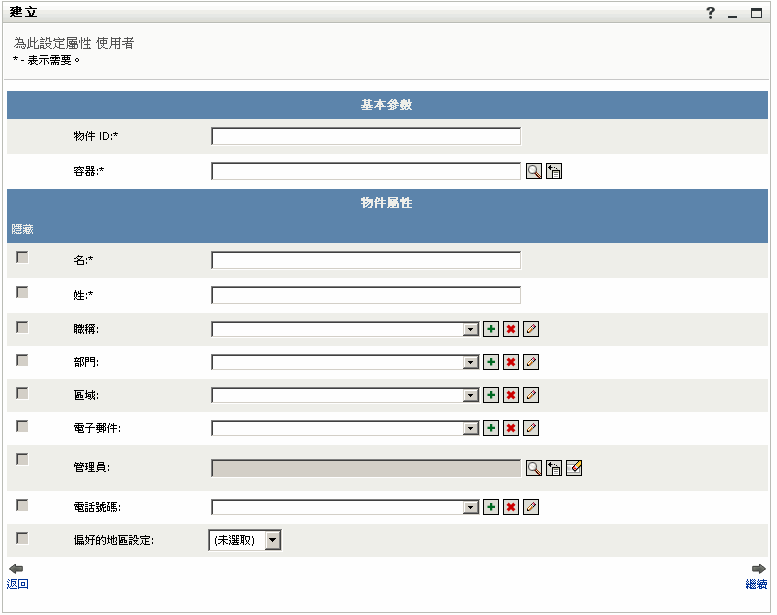Expand the 電話號碼 dropdown list
This screenshot has height=615, width=777.
point(470,507)
